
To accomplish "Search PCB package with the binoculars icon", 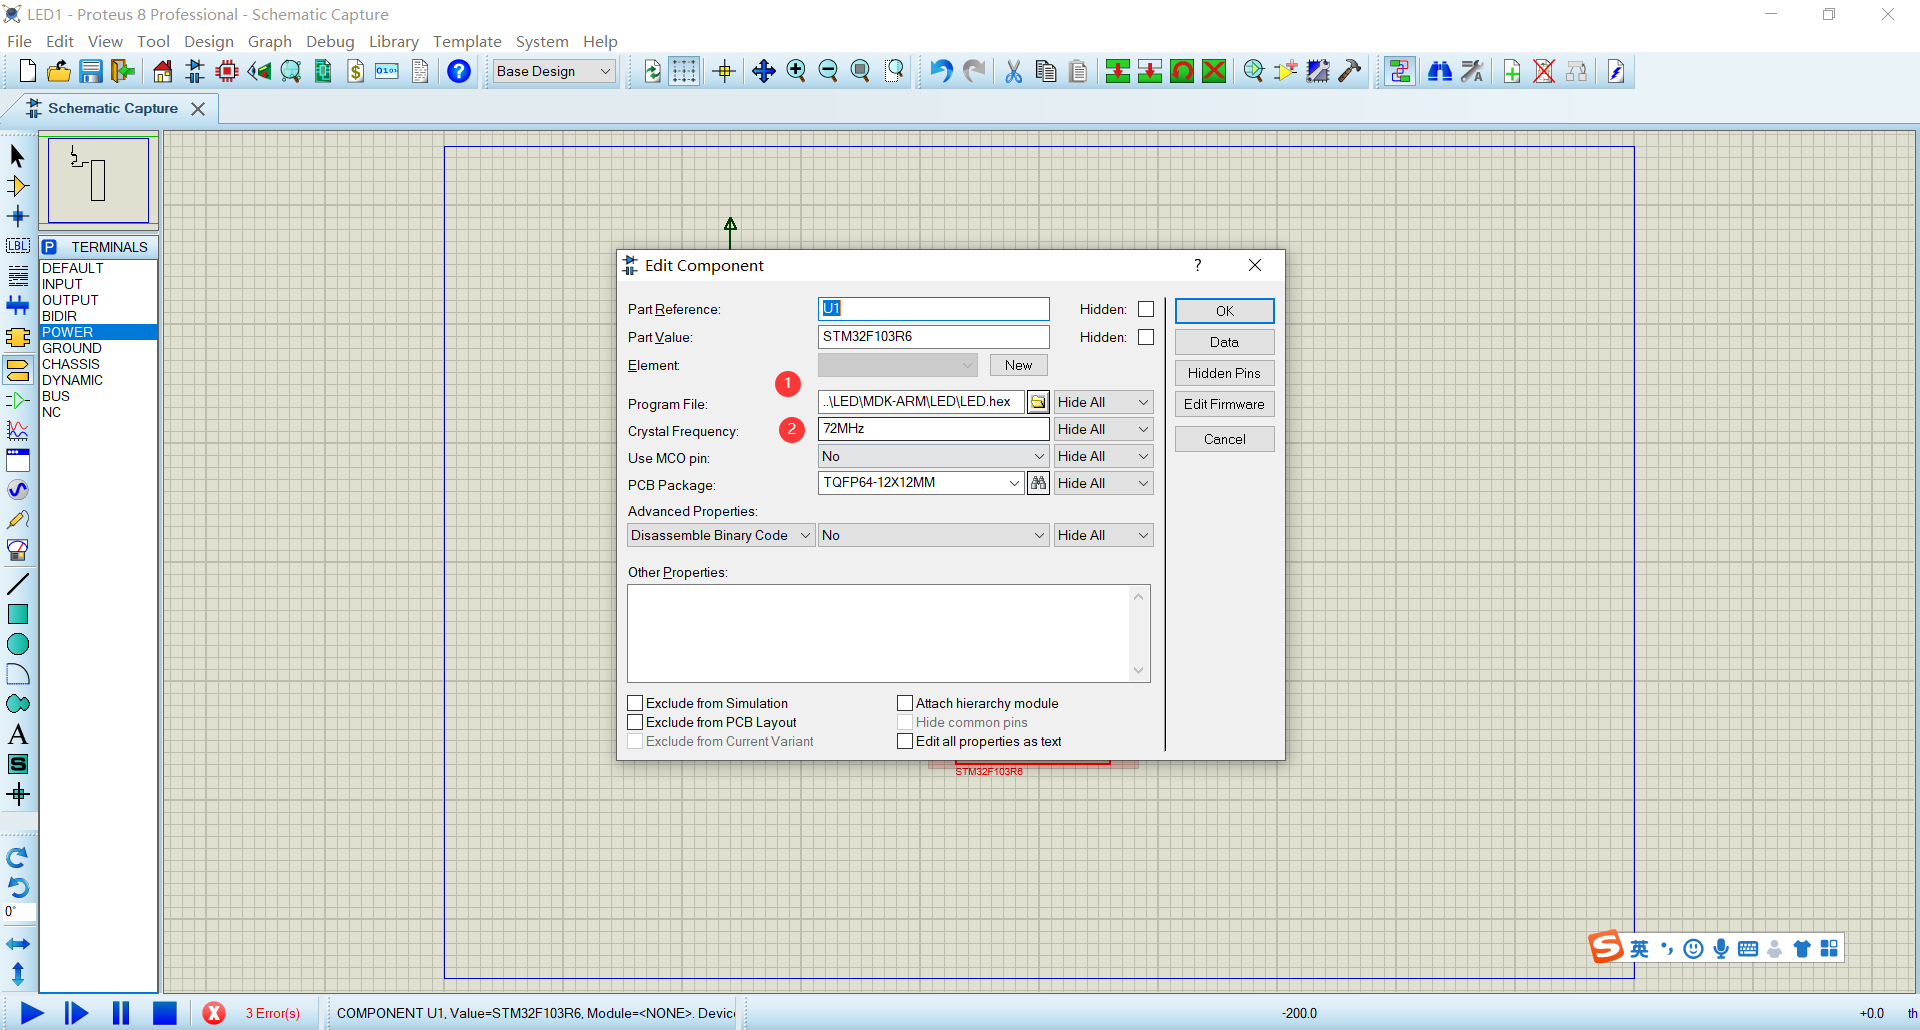I will [1039, 483].
